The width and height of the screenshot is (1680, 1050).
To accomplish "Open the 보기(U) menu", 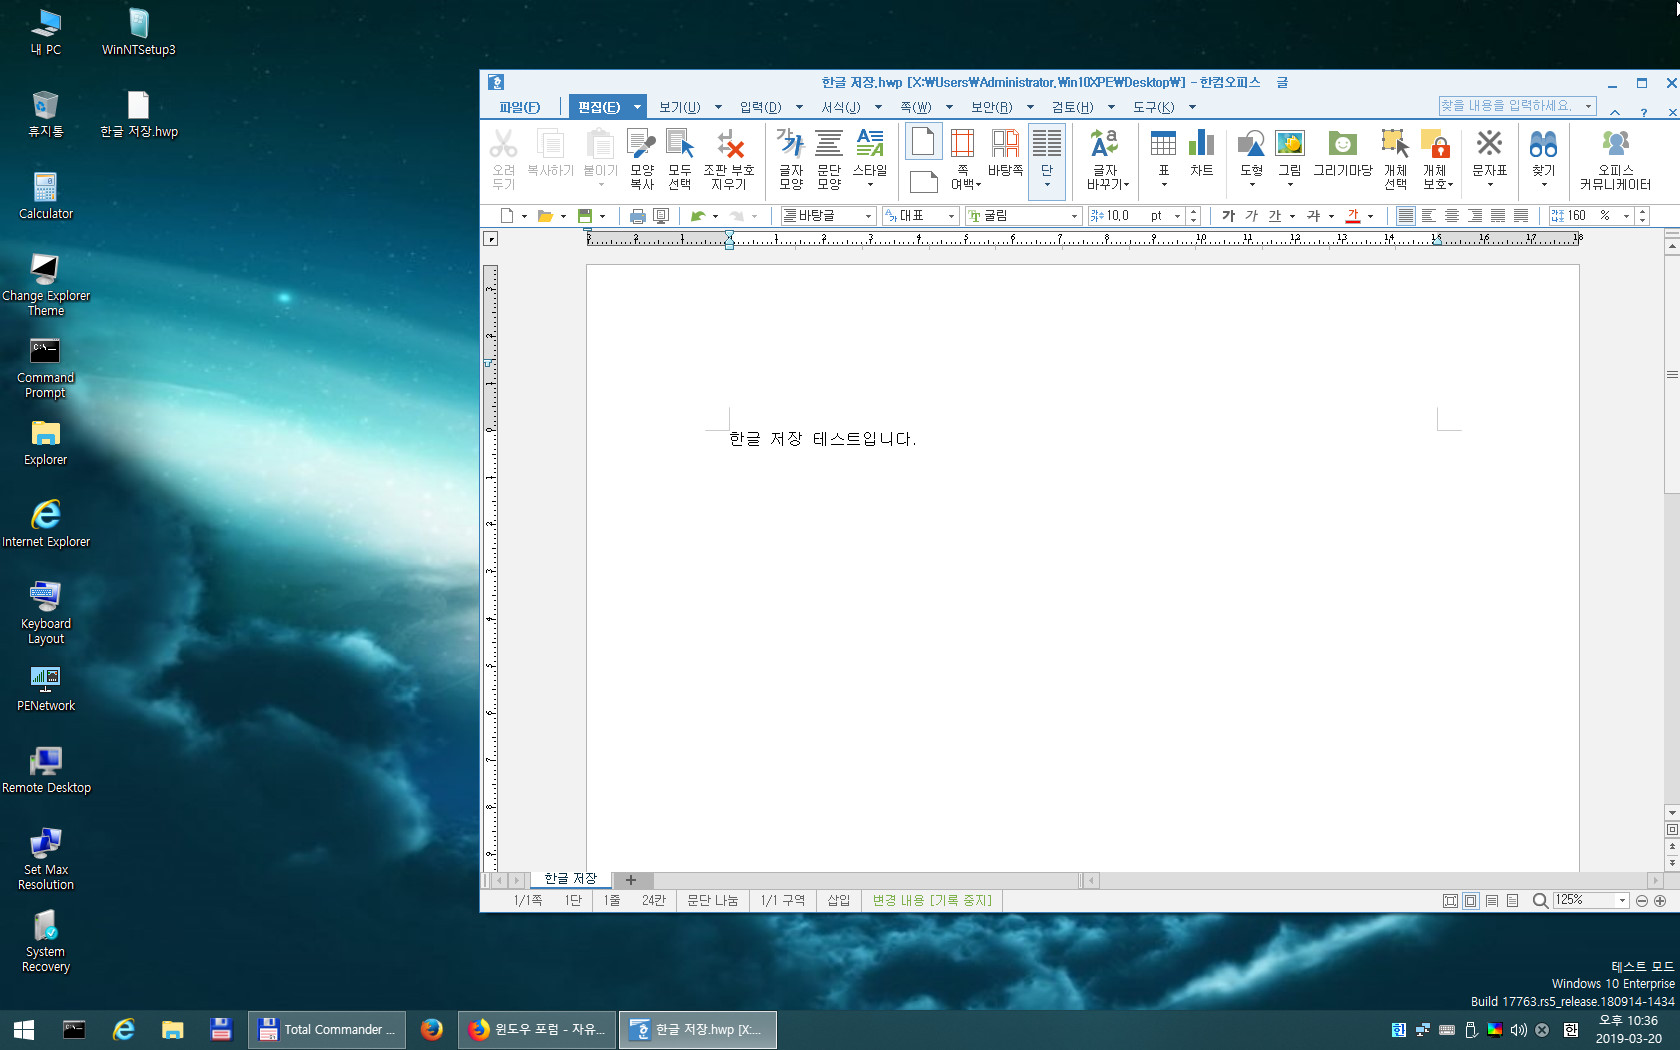I will point(679,107).
